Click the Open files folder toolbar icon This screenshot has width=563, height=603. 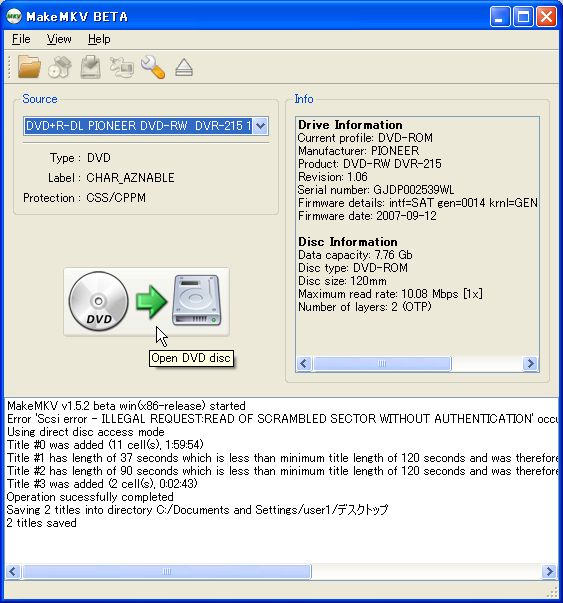click(29, 67)
